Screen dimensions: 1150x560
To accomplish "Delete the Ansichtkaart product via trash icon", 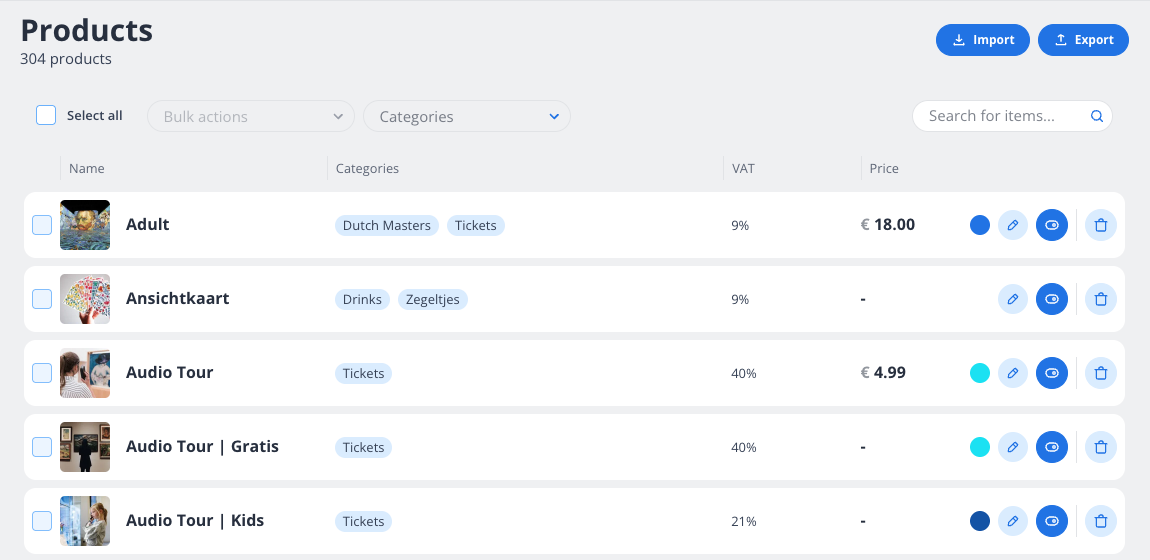I will [1101, 299].
